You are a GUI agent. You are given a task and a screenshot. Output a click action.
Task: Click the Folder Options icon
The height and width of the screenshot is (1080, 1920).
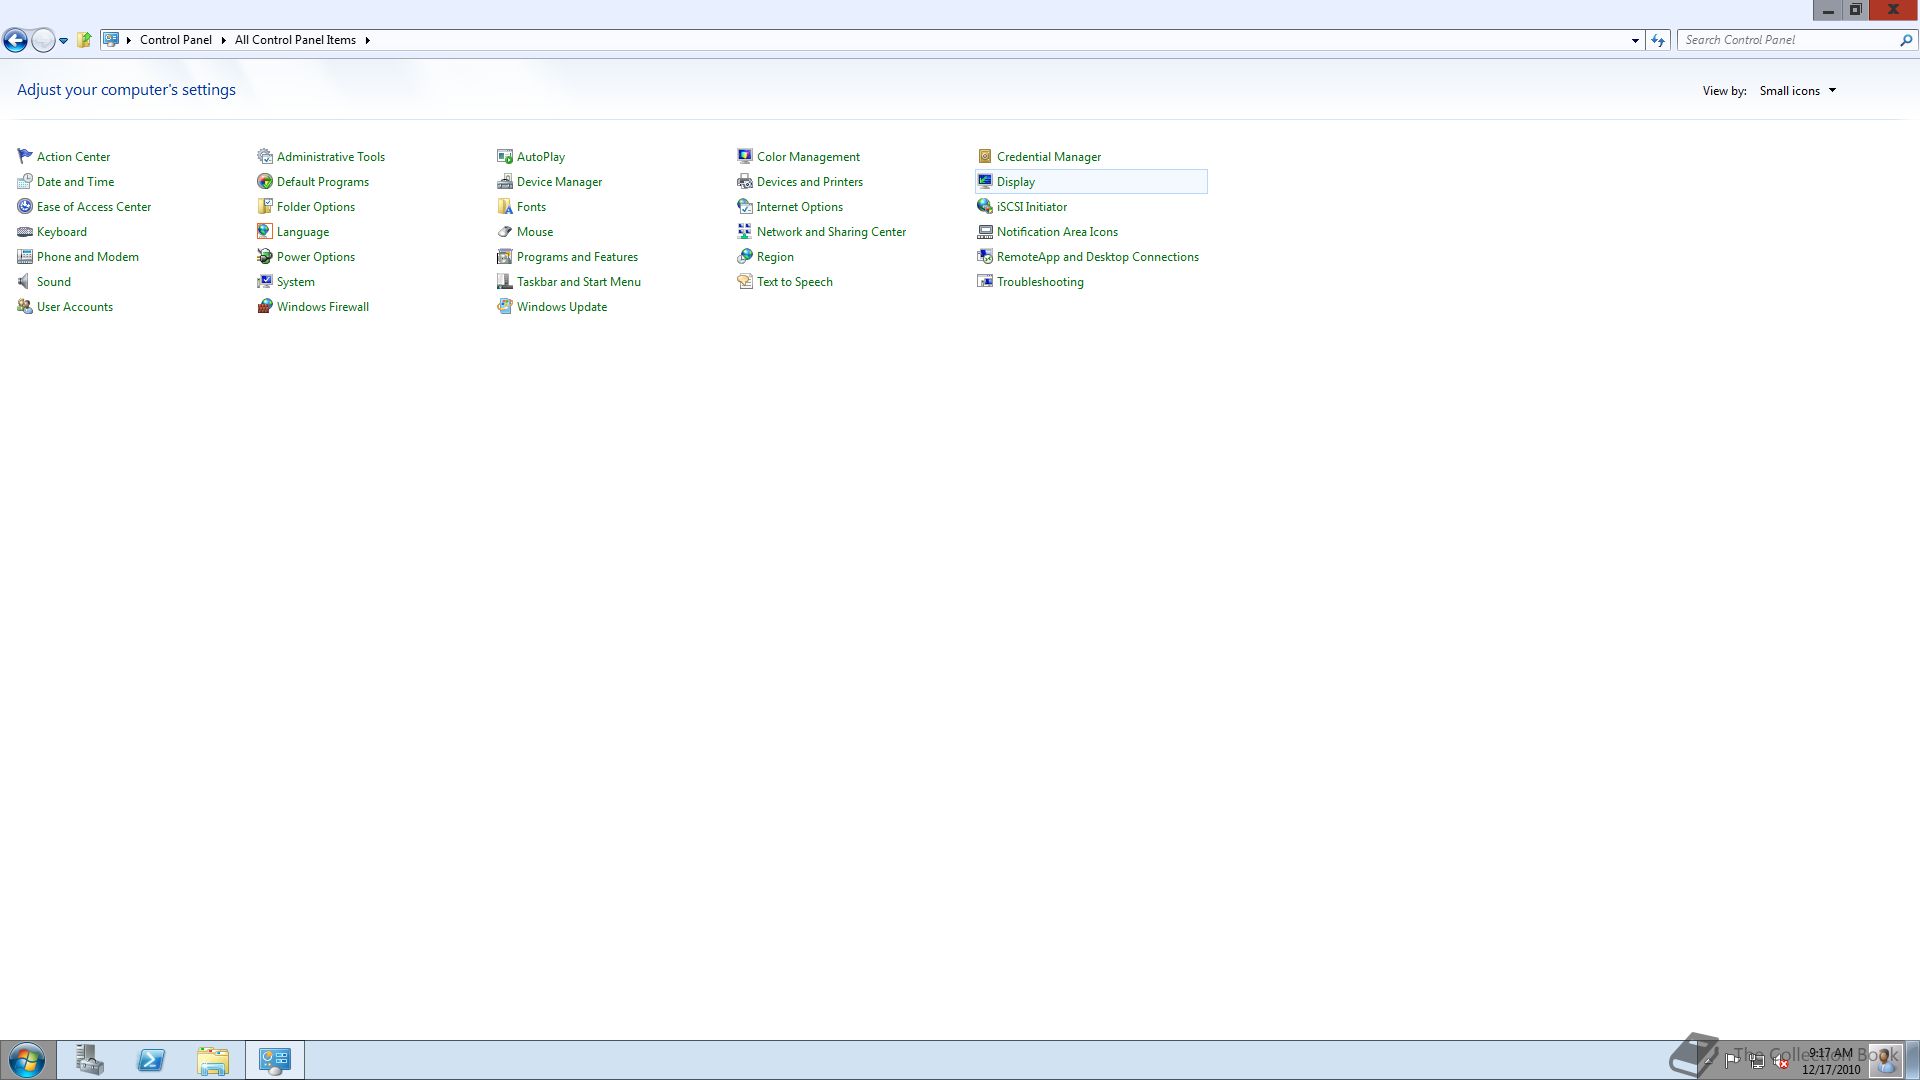point(265,206)
